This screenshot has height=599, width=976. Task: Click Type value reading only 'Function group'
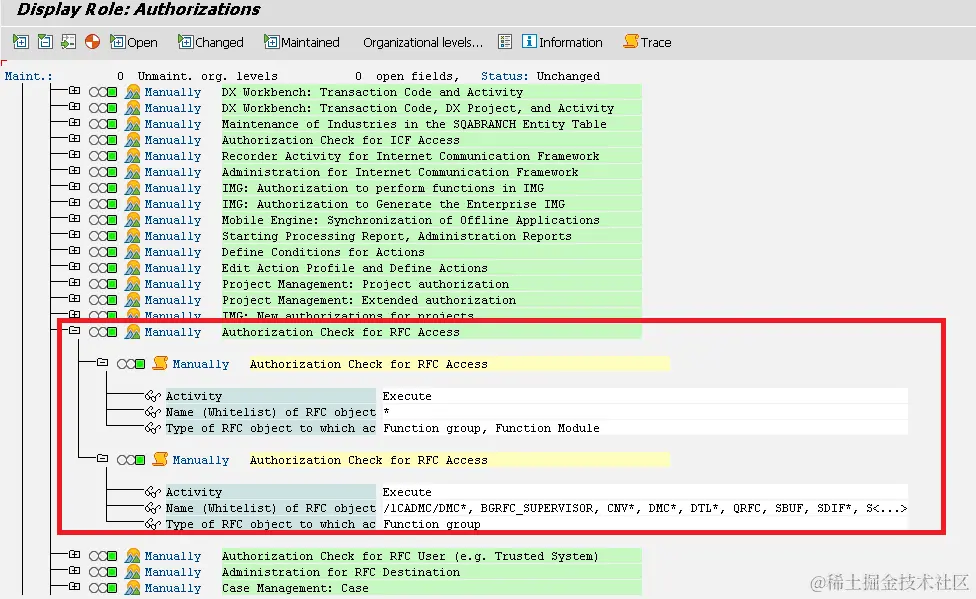click(x=431, y=524)
